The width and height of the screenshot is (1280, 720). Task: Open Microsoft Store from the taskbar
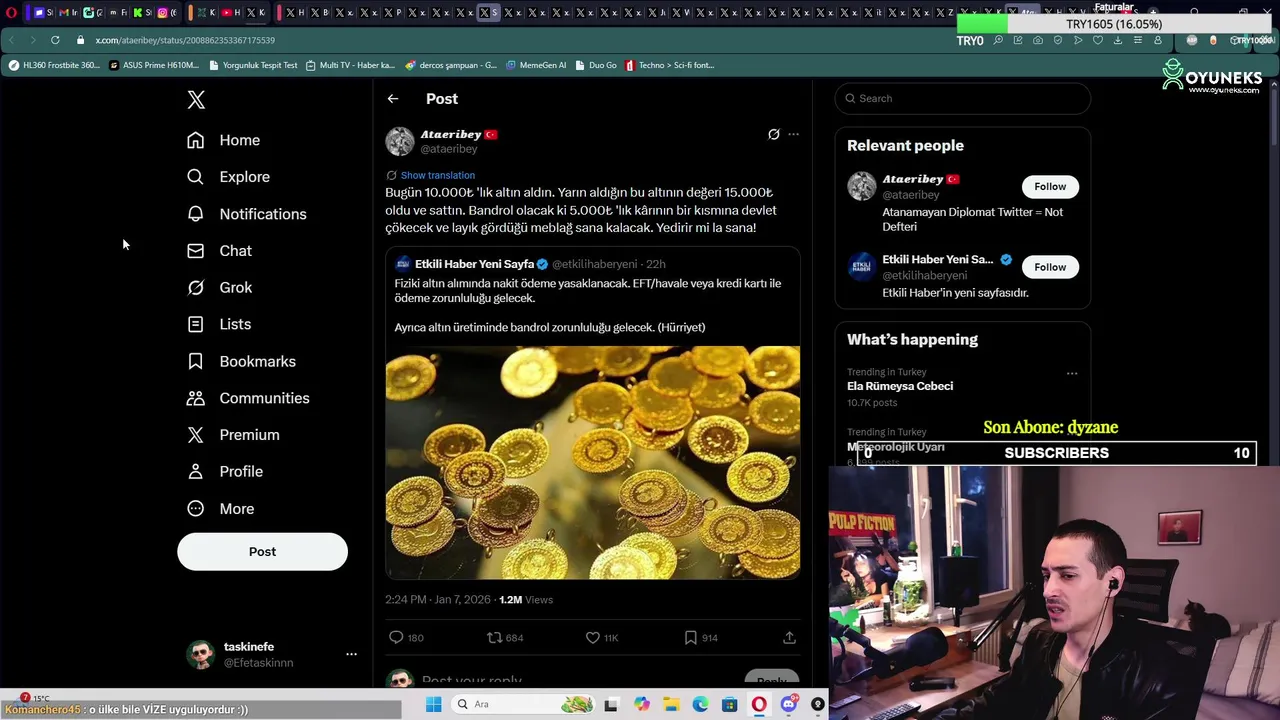point(730,704)
